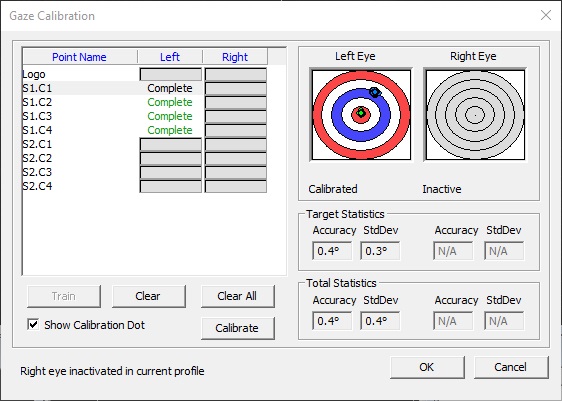Click Target Statistics right eye Accuracy N/A field
Viewport: 562px width, 401px height.
(453, 251)
